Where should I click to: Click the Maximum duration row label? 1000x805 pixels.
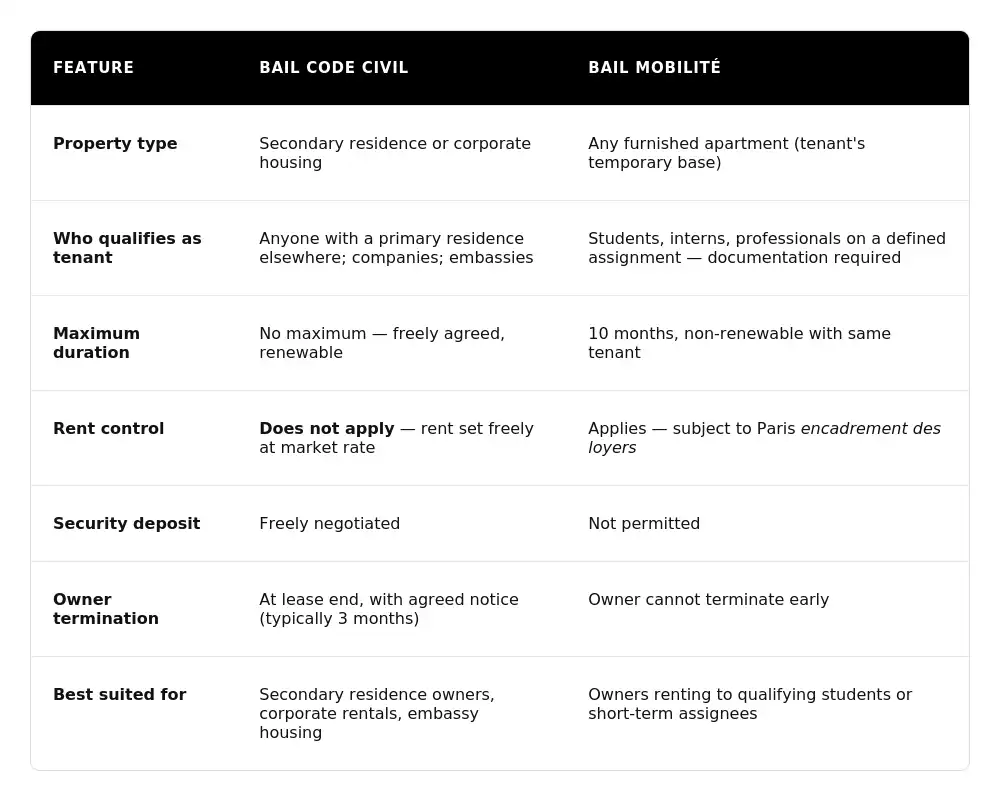pos(96,343)
